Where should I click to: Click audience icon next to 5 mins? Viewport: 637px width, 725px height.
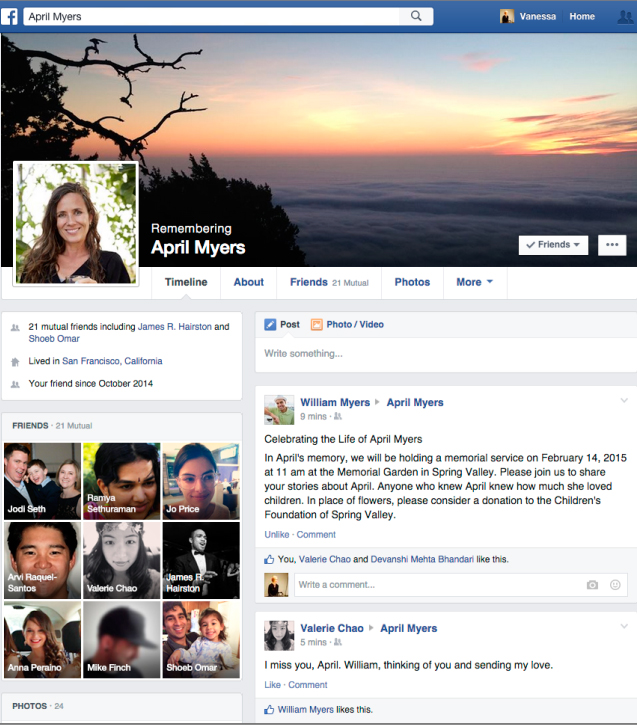pos(338,642)
